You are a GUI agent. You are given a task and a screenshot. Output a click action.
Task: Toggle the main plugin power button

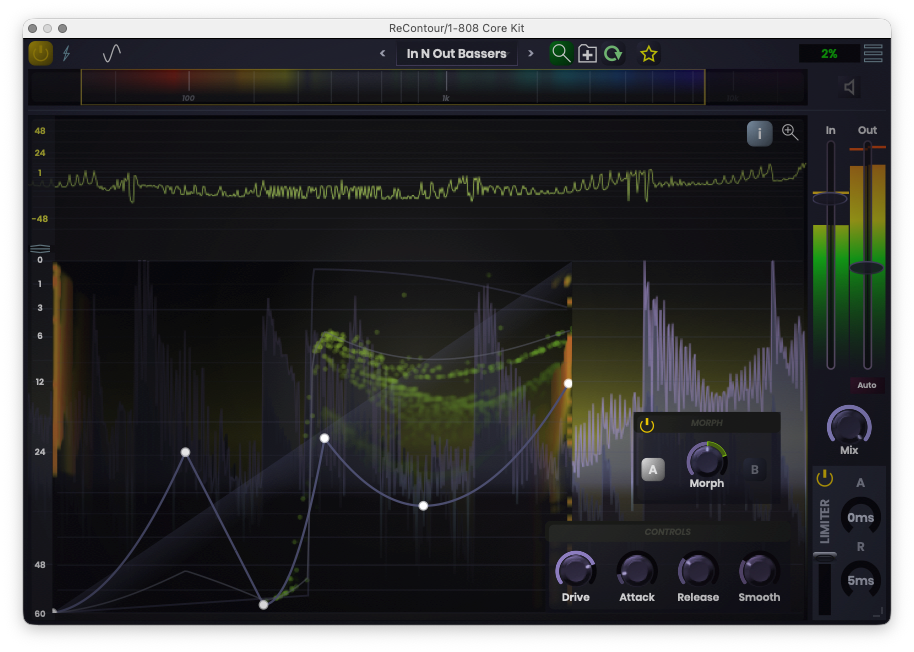(40, 54)
